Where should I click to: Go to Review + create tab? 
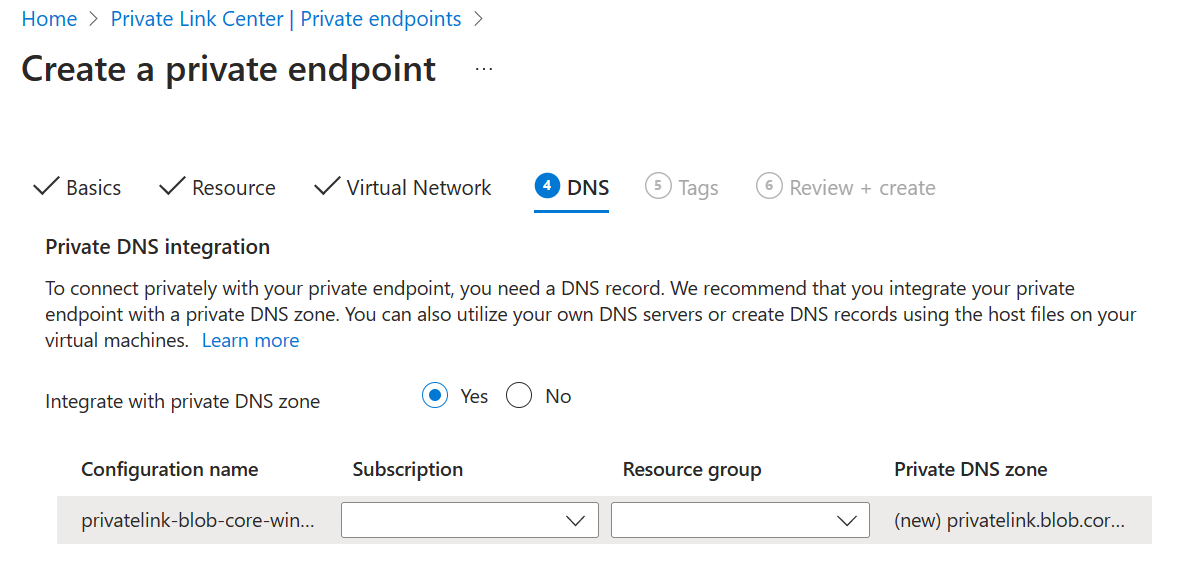pyautogui.click(x=846, y=187)
